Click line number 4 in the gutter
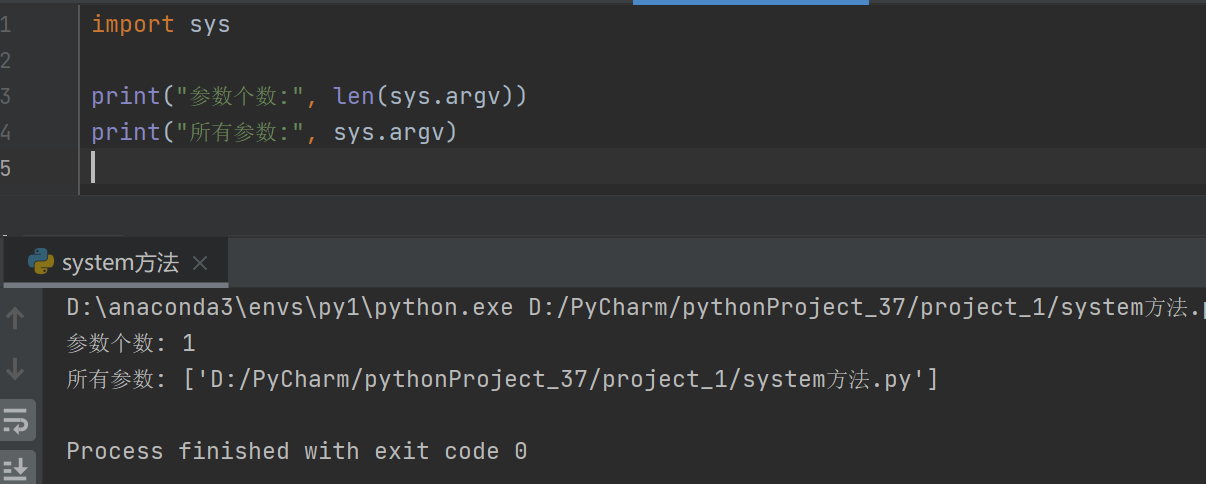The image size is (1206, 484). (x=6, y=132)
